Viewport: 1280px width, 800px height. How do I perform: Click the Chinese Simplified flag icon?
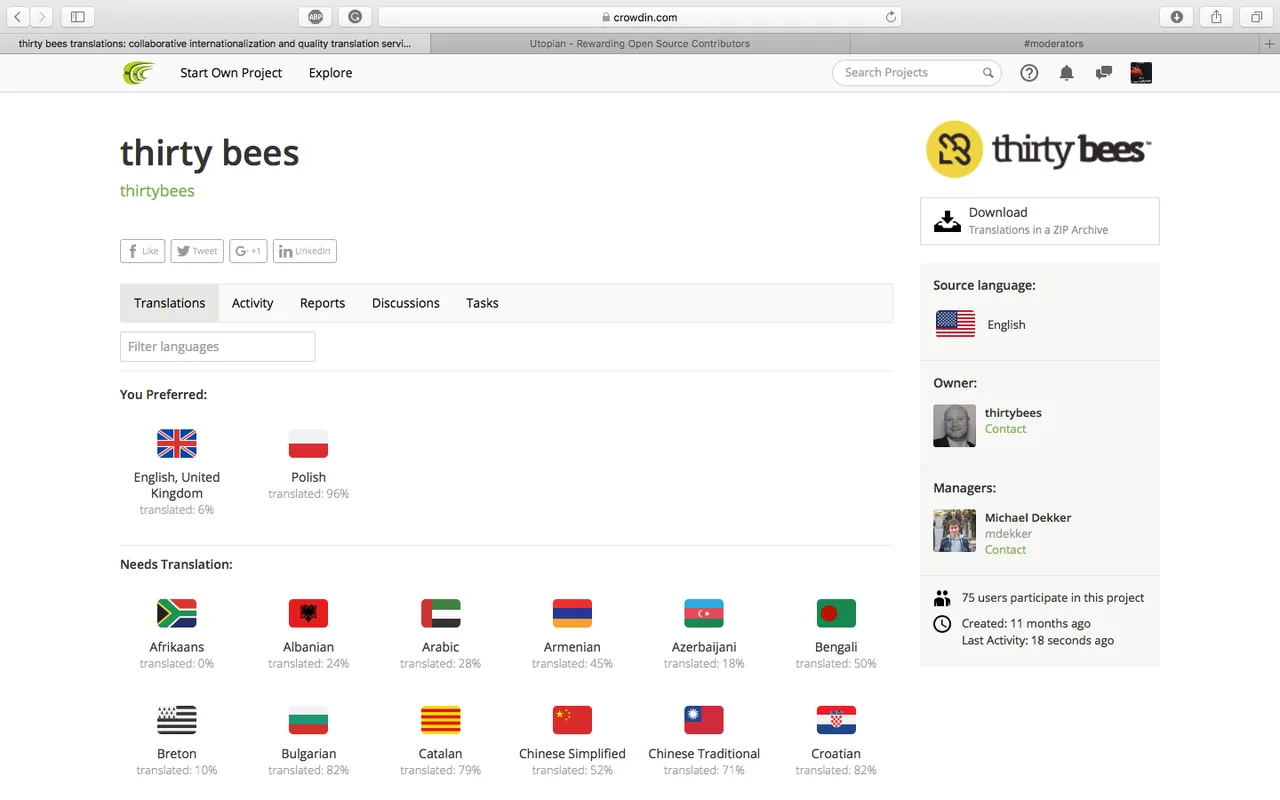tap(572, 720)
